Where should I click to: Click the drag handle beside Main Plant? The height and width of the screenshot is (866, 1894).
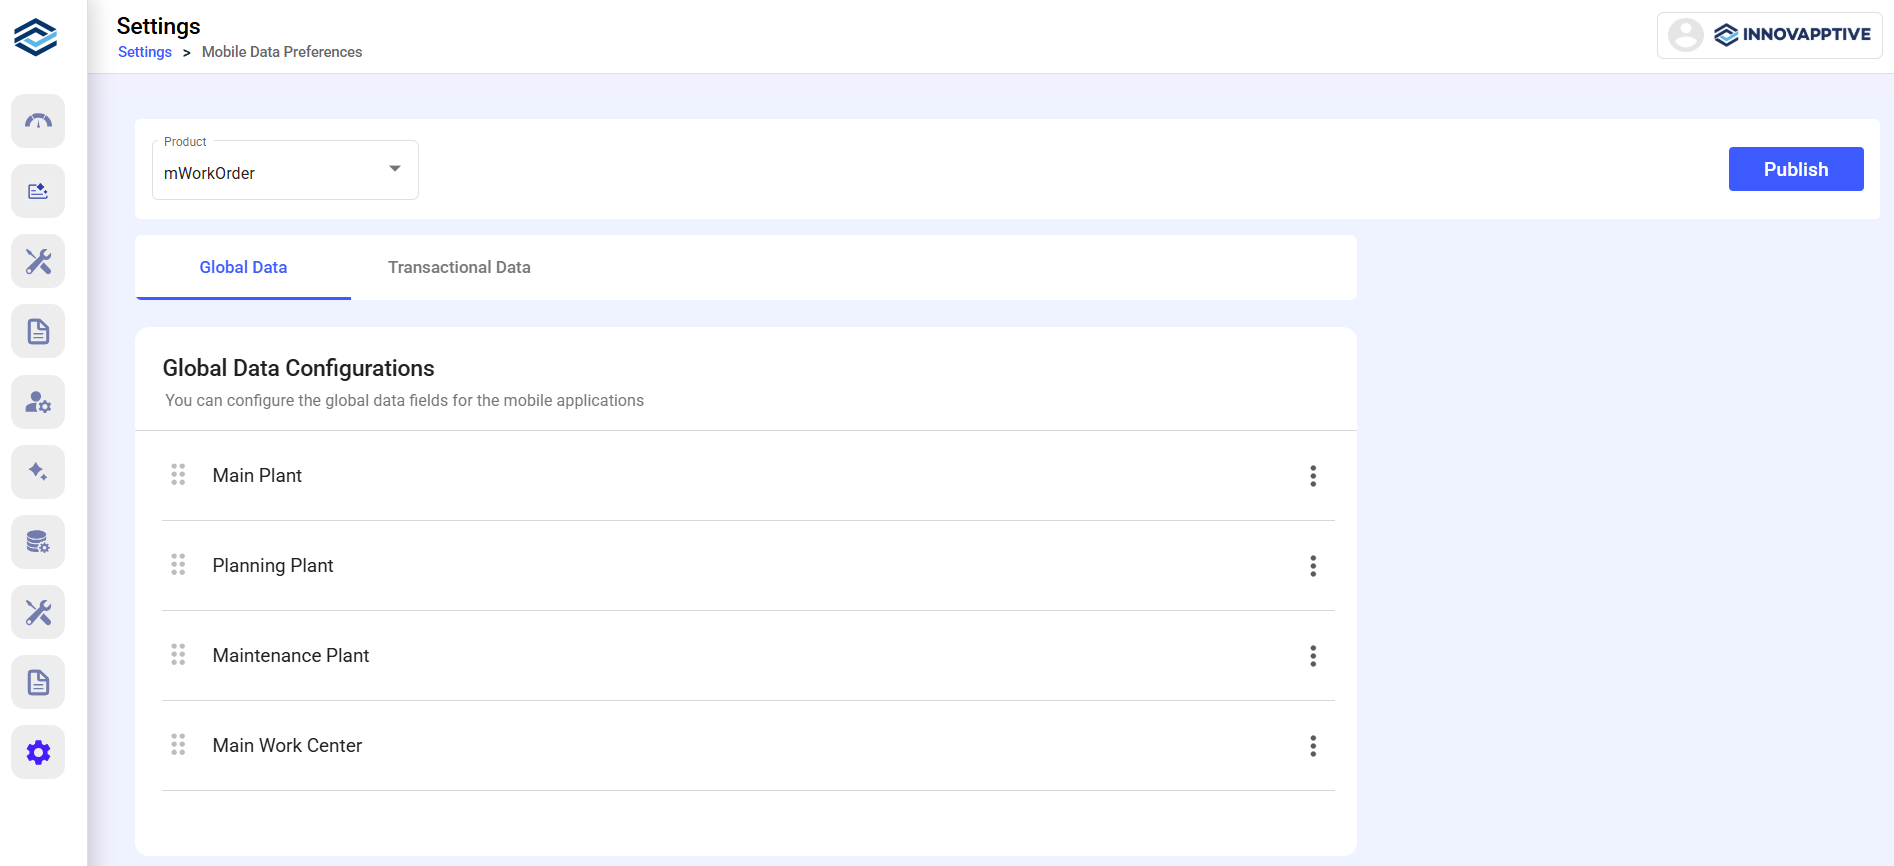178,475
